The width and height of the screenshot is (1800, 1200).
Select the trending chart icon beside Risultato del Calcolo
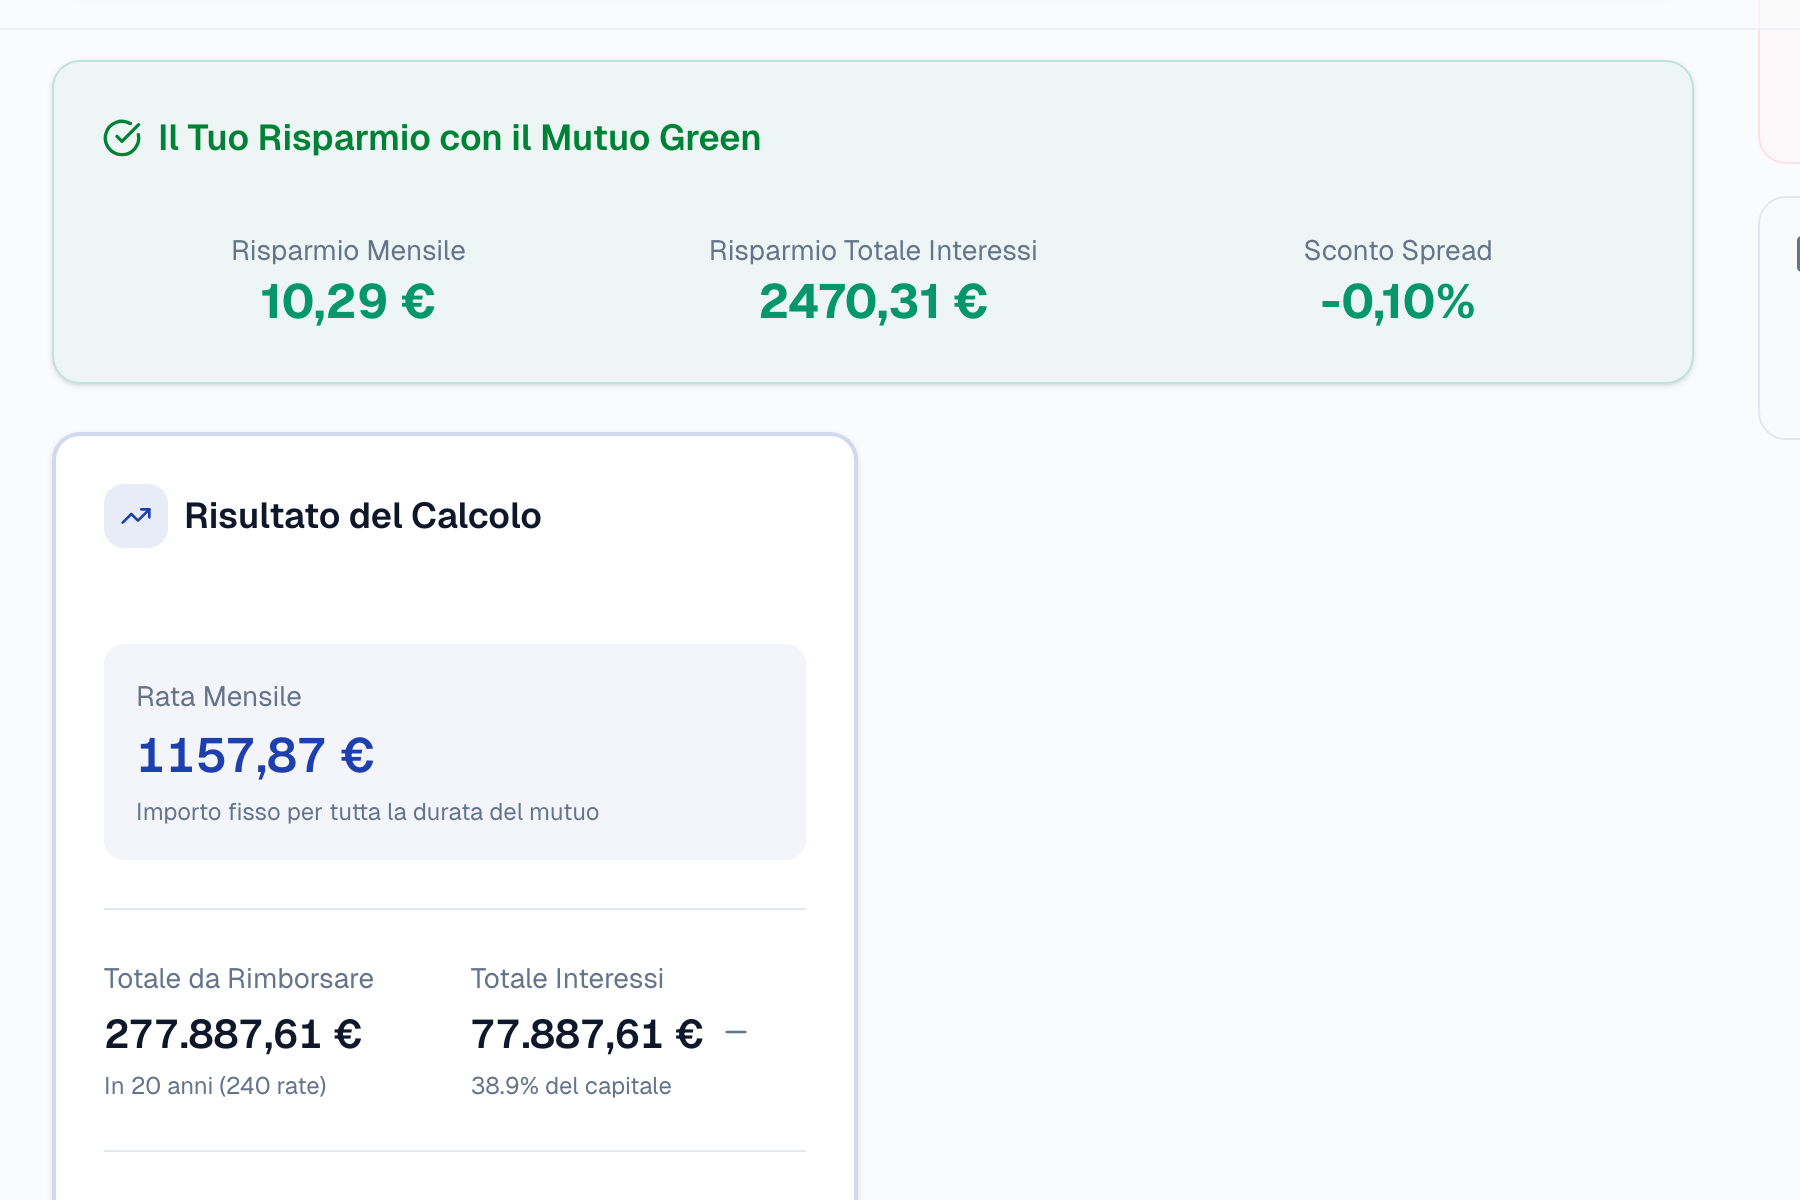134,516
